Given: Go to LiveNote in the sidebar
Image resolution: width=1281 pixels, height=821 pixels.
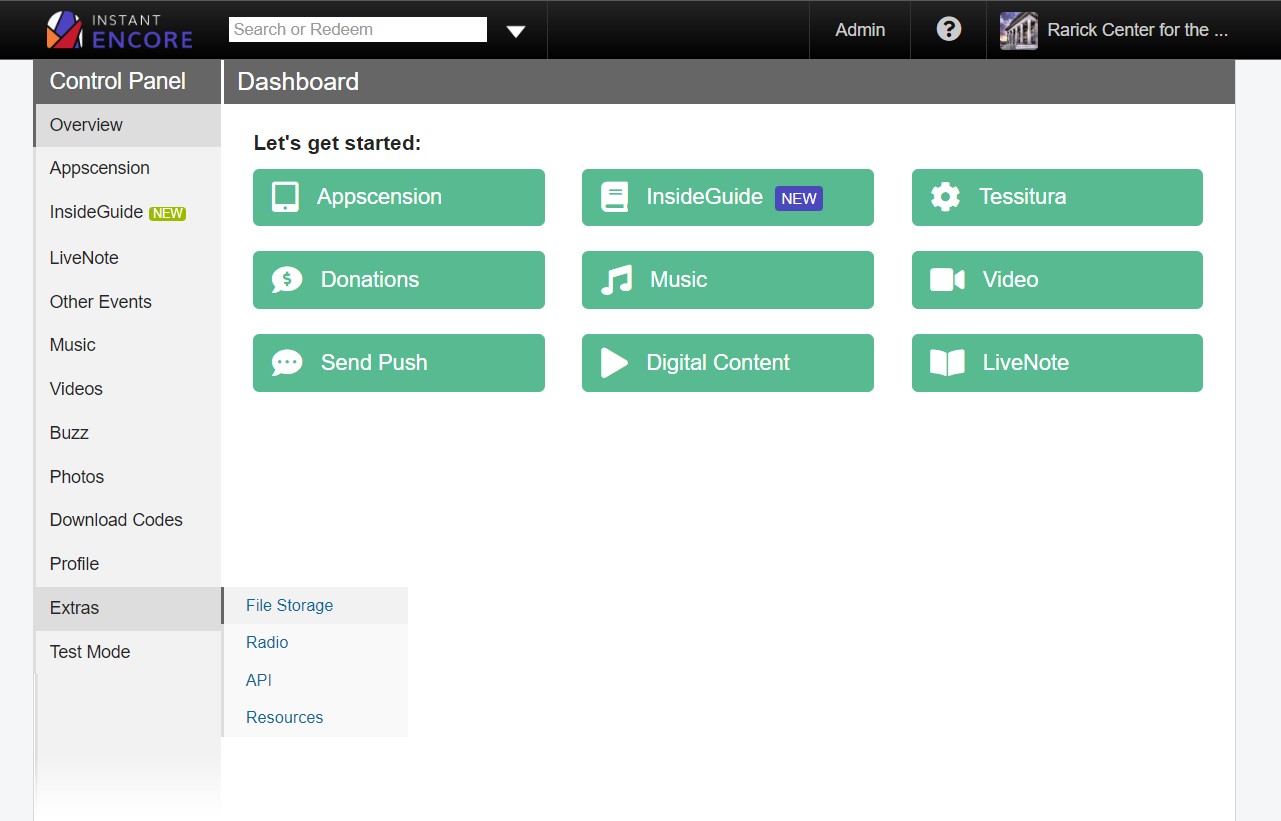Looking at the screenshot, I should pyautogui.click(x=128, y=258).
